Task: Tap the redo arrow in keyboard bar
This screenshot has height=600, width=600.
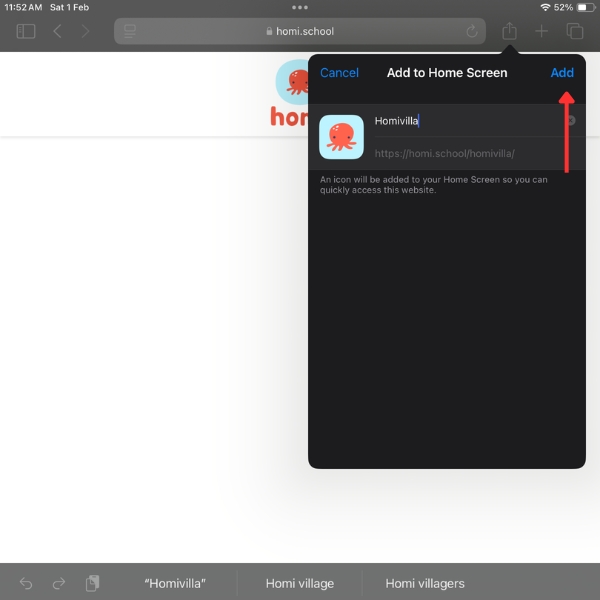Action: pyautogui.click(x=59, y=584)
